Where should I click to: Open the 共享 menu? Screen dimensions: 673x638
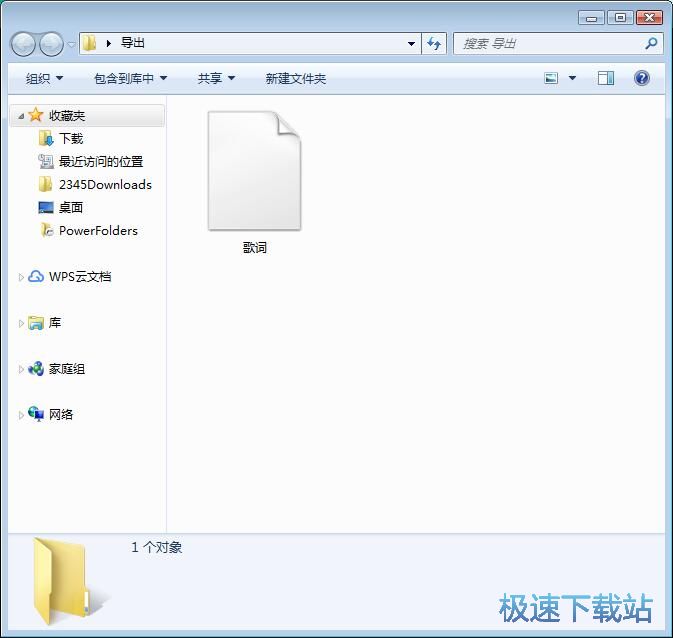coord(216,79)
